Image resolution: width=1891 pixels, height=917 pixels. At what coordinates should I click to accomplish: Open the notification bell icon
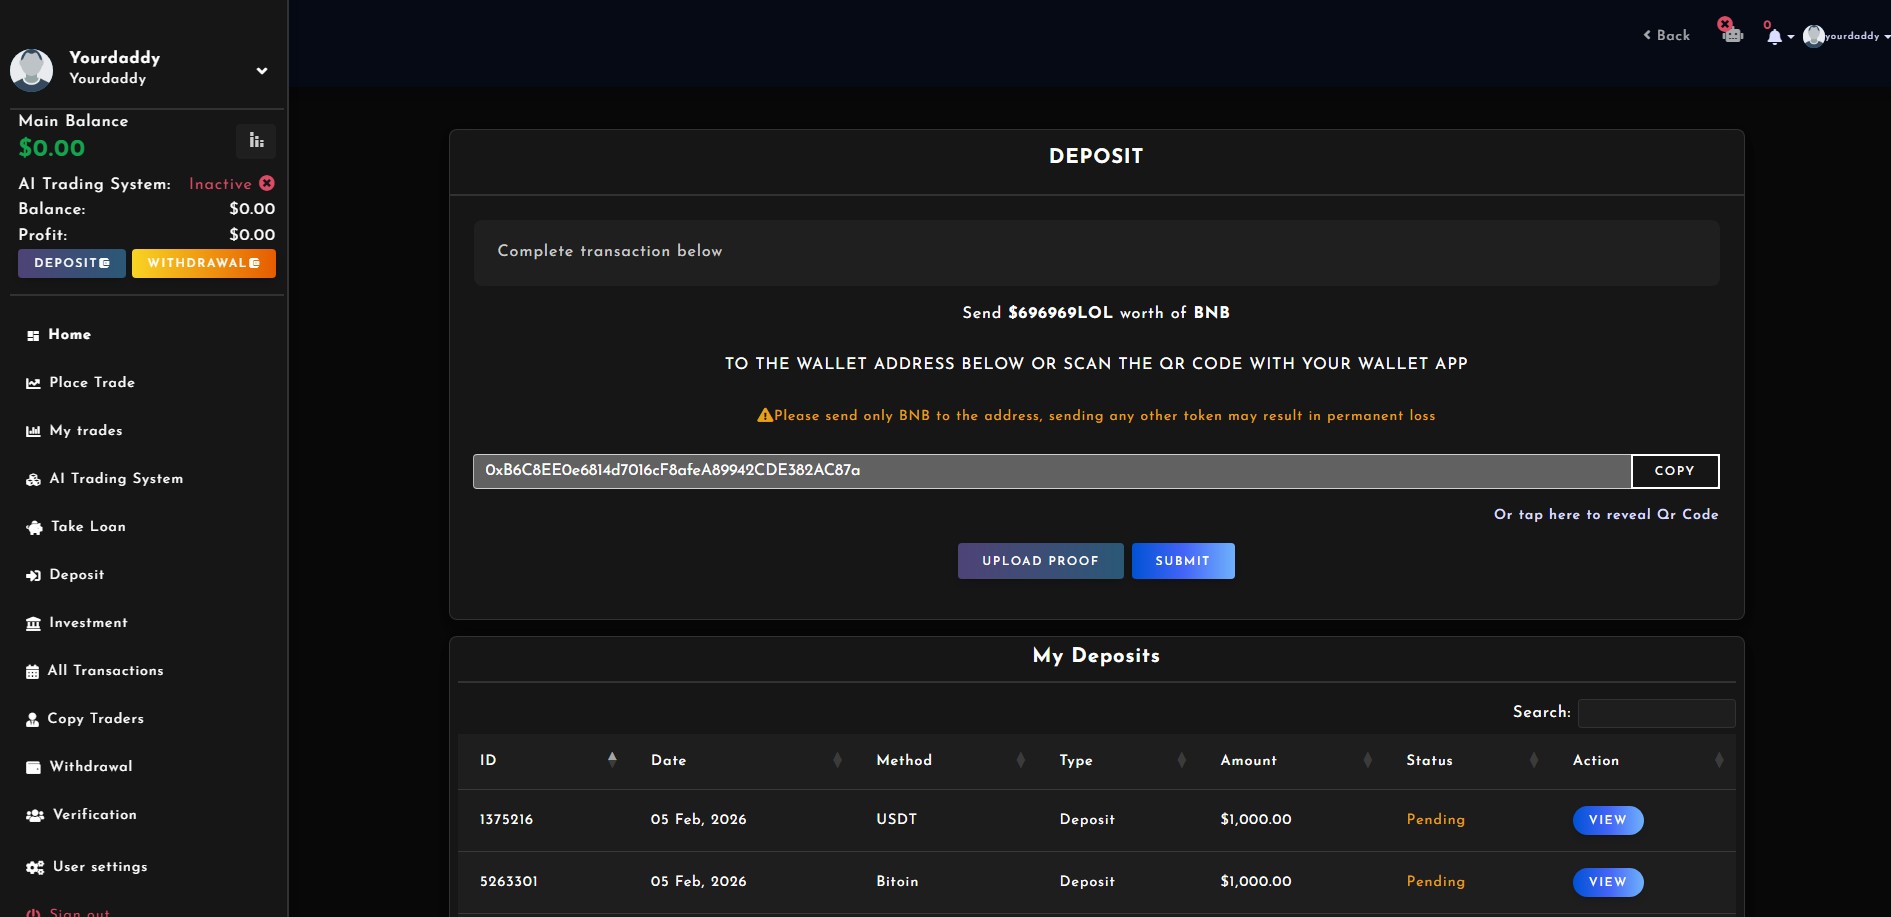[1773, 35]
